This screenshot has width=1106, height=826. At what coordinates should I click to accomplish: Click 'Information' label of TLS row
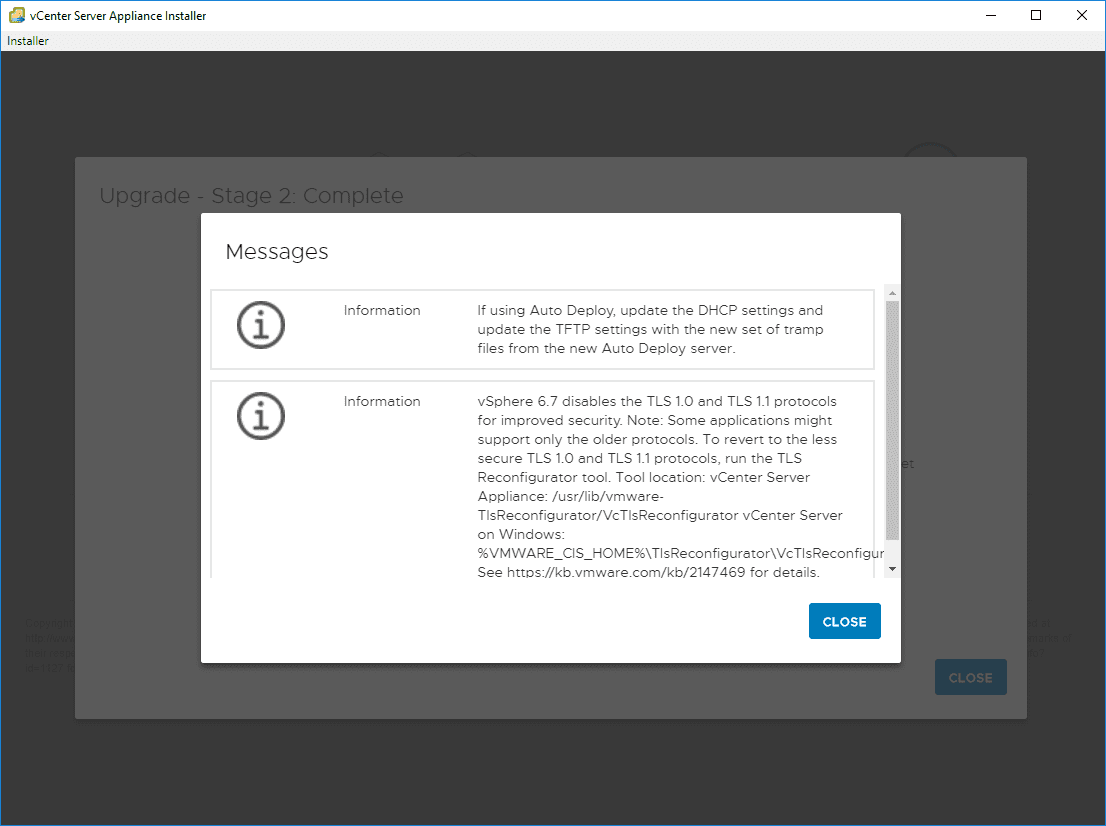(382, 401)
